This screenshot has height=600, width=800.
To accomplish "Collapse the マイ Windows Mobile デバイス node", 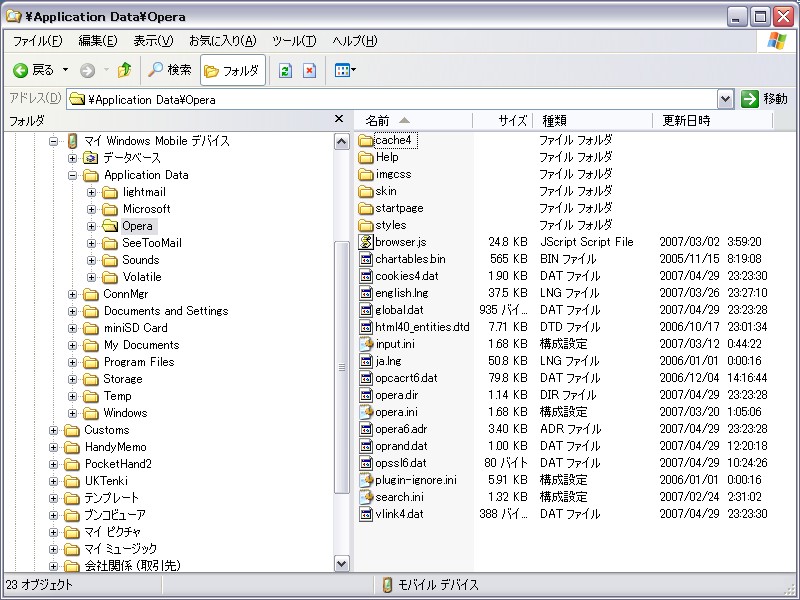I will point(53,141).
